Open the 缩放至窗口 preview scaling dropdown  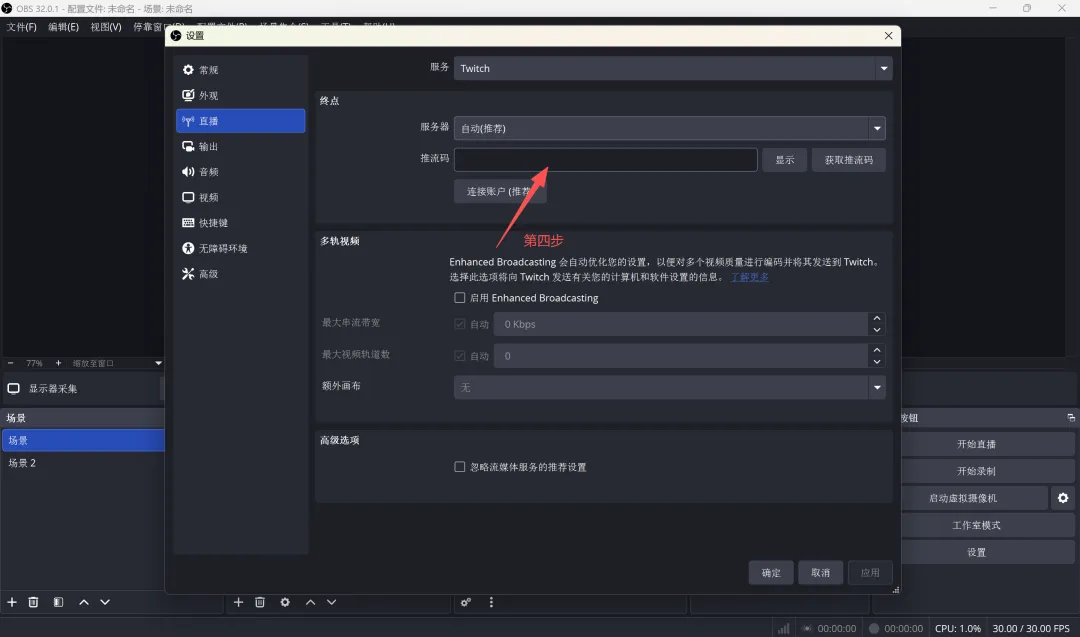pos(116,363)
